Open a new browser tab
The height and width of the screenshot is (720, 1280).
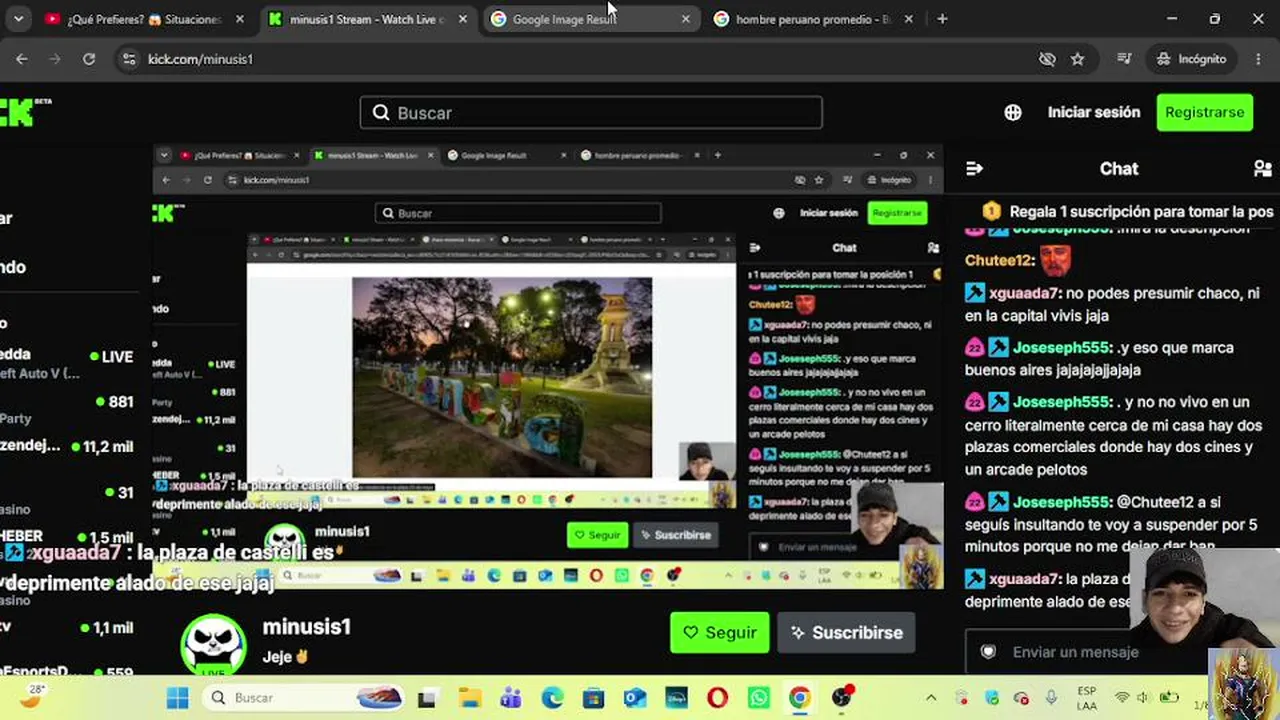coord(942,19)
